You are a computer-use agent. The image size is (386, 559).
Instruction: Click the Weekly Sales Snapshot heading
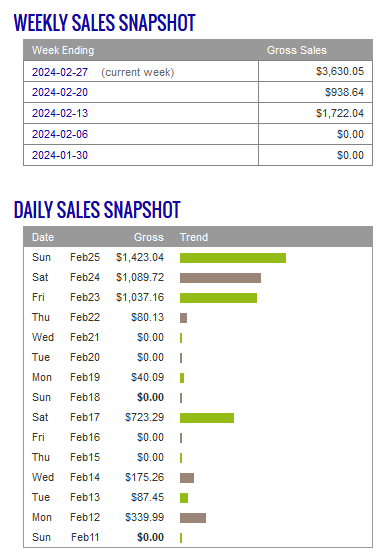click(105, 22)
